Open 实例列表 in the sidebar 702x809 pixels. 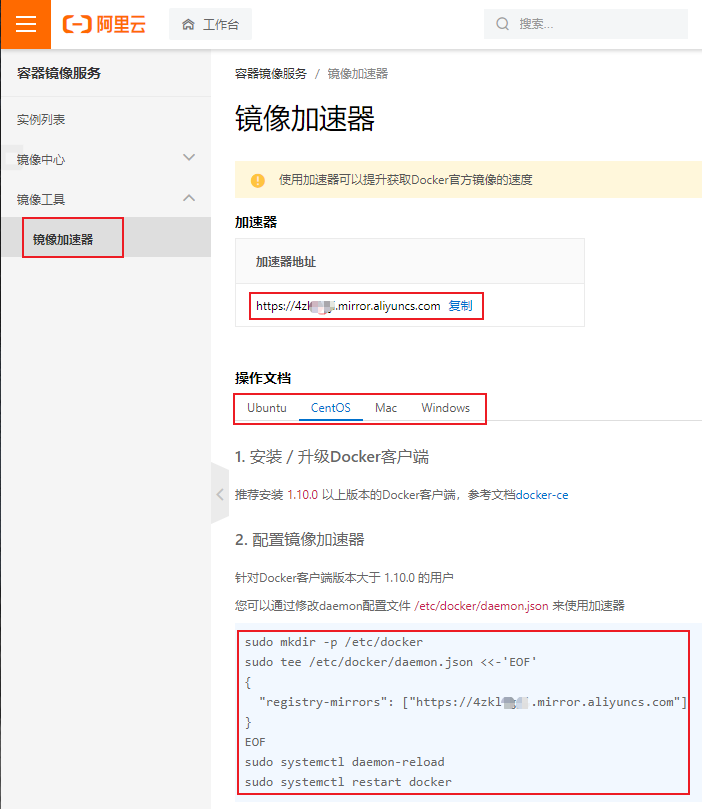click(41, 120)
